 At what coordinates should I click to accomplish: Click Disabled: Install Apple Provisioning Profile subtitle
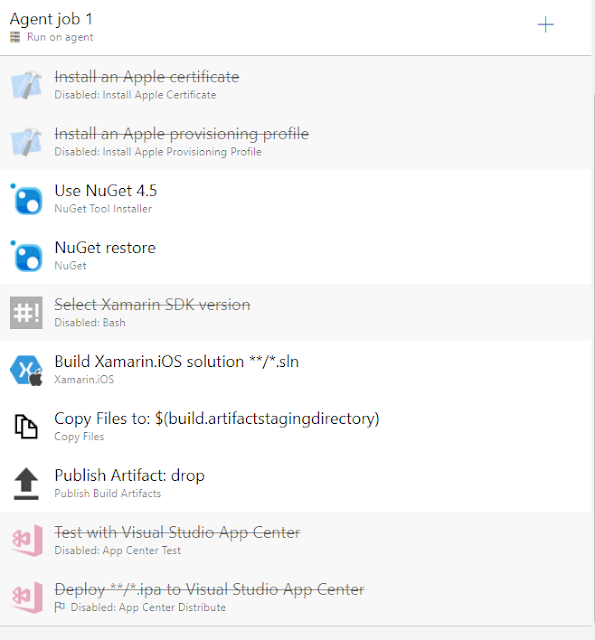(x=158, y=151)
